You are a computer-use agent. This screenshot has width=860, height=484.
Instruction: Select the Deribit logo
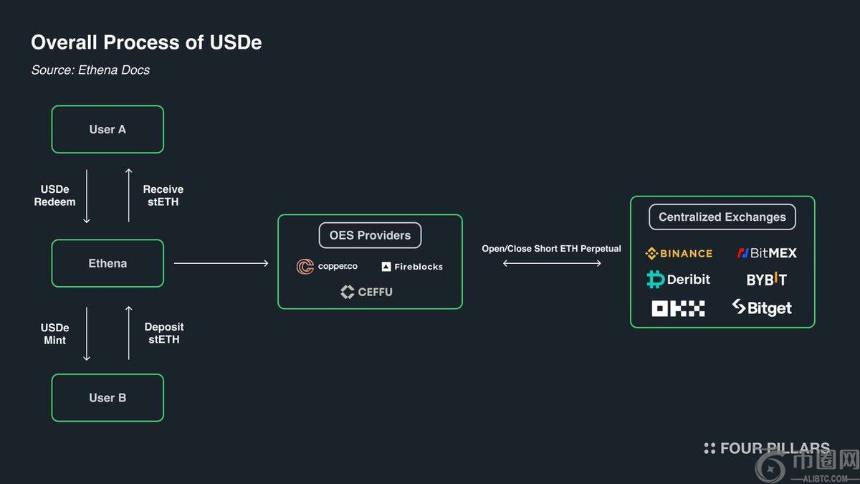tap(678, 279)
